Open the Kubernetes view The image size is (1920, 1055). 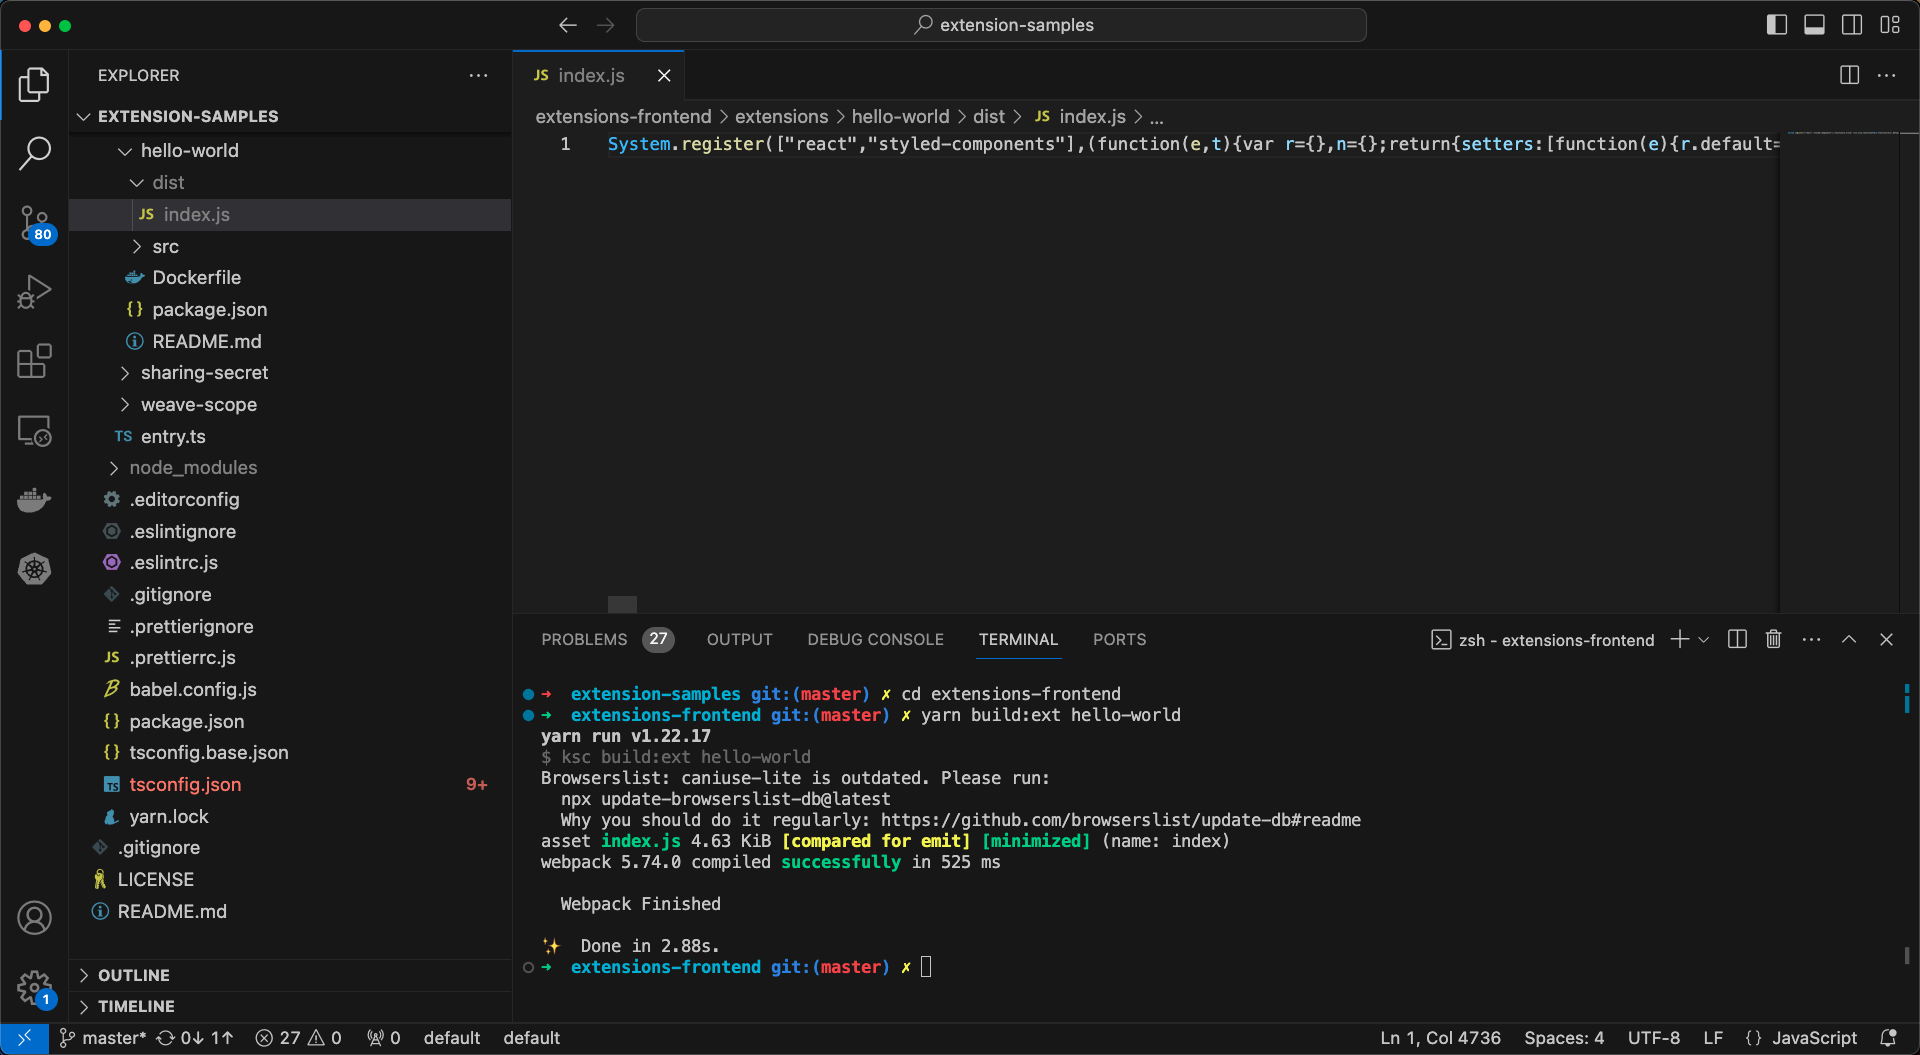(34, 569)
